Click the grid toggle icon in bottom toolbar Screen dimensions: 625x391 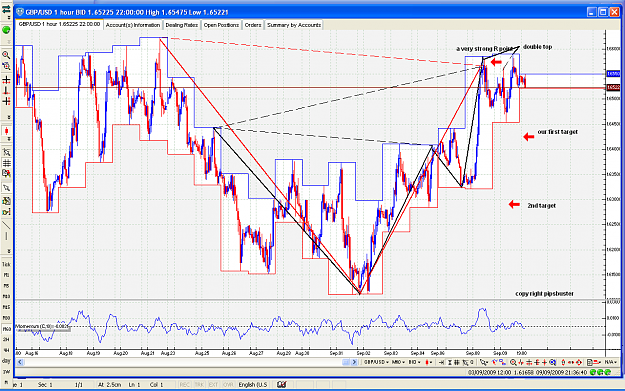click(457, 362)
